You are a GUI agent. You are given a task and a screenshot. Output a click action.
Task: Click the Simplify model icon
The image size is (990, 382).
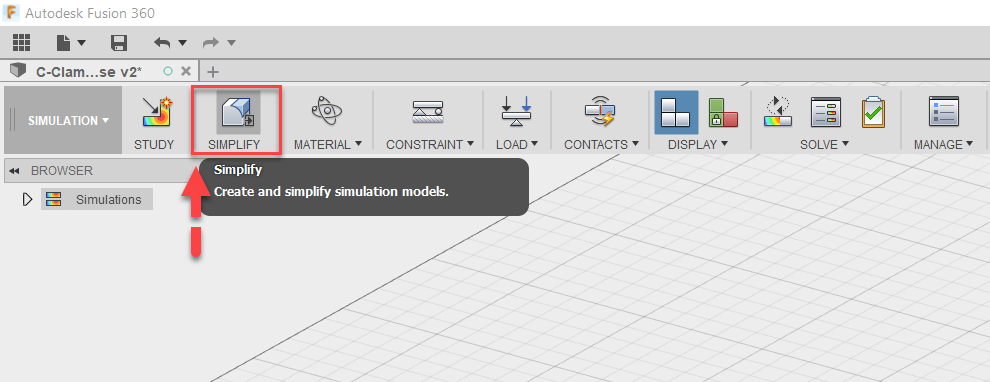click(238, 111)
